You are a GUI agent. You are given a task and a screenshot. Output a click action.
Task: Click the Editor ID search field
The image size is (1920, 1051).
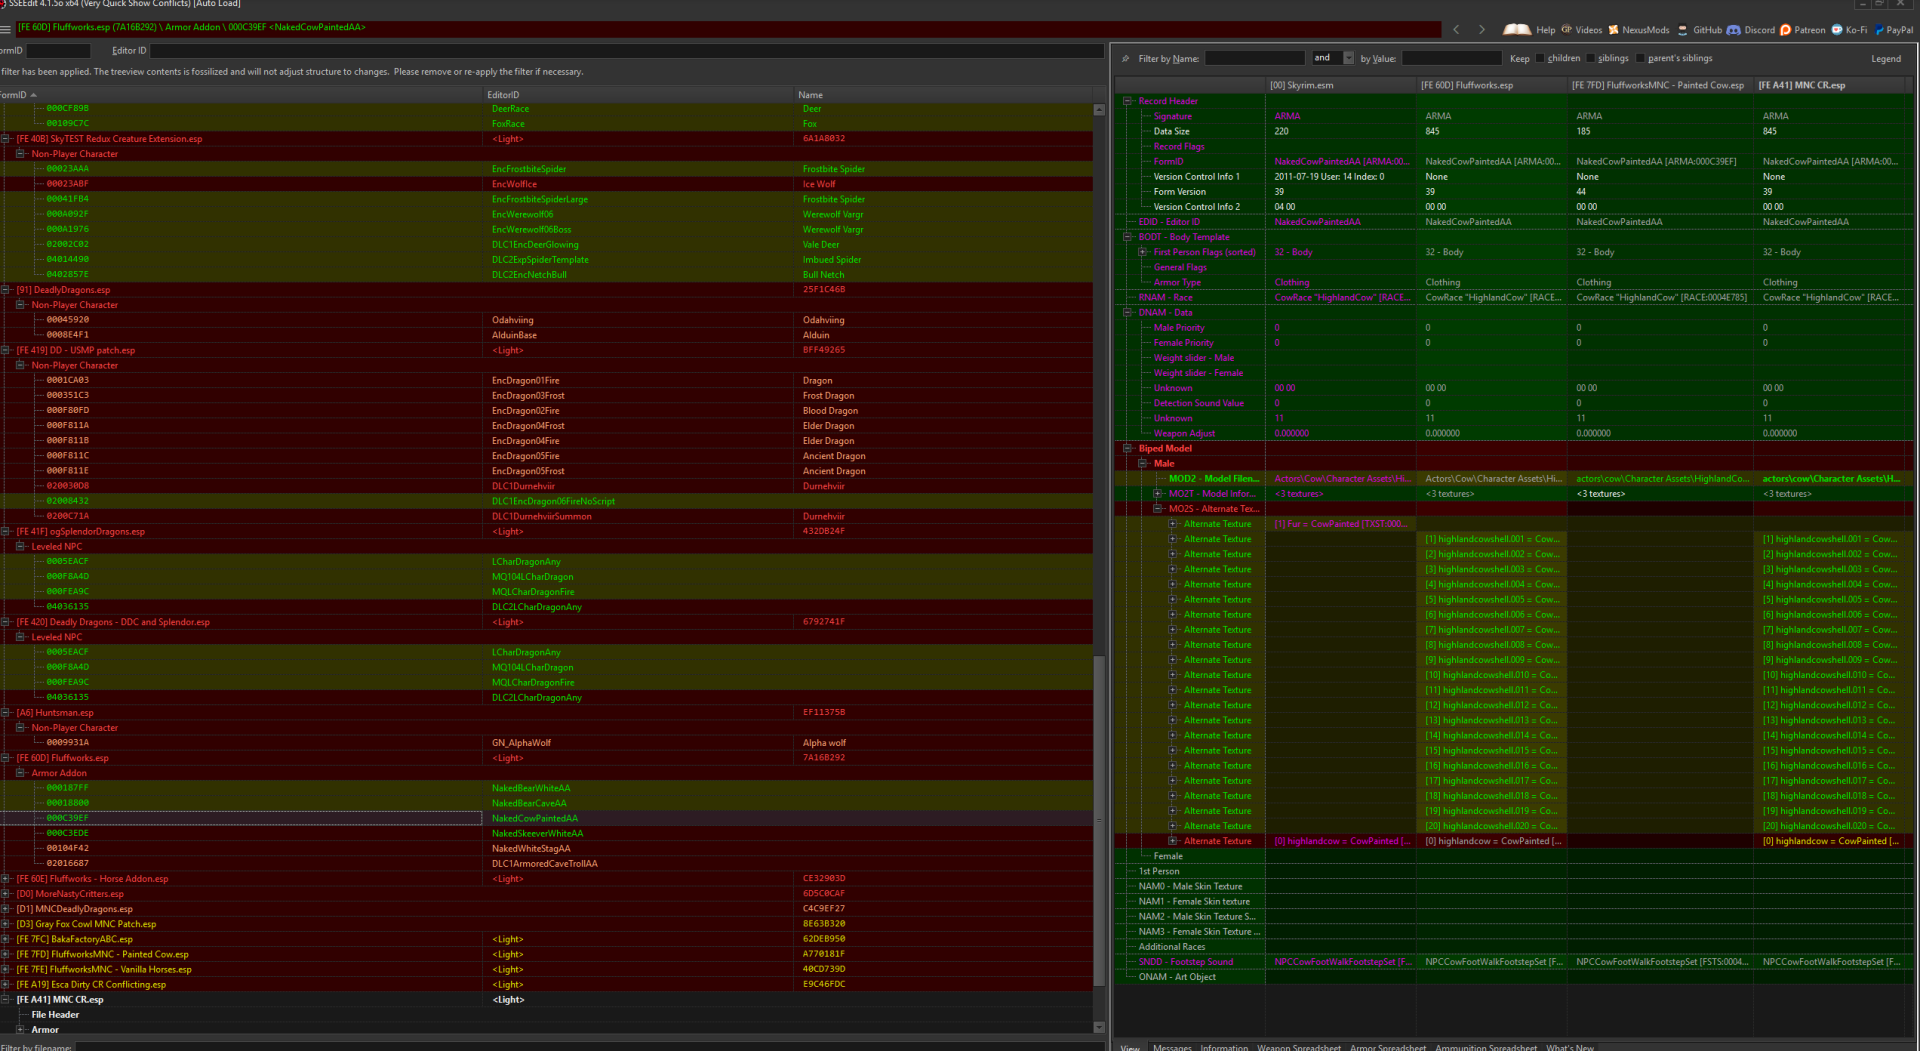tap(626, 50)
